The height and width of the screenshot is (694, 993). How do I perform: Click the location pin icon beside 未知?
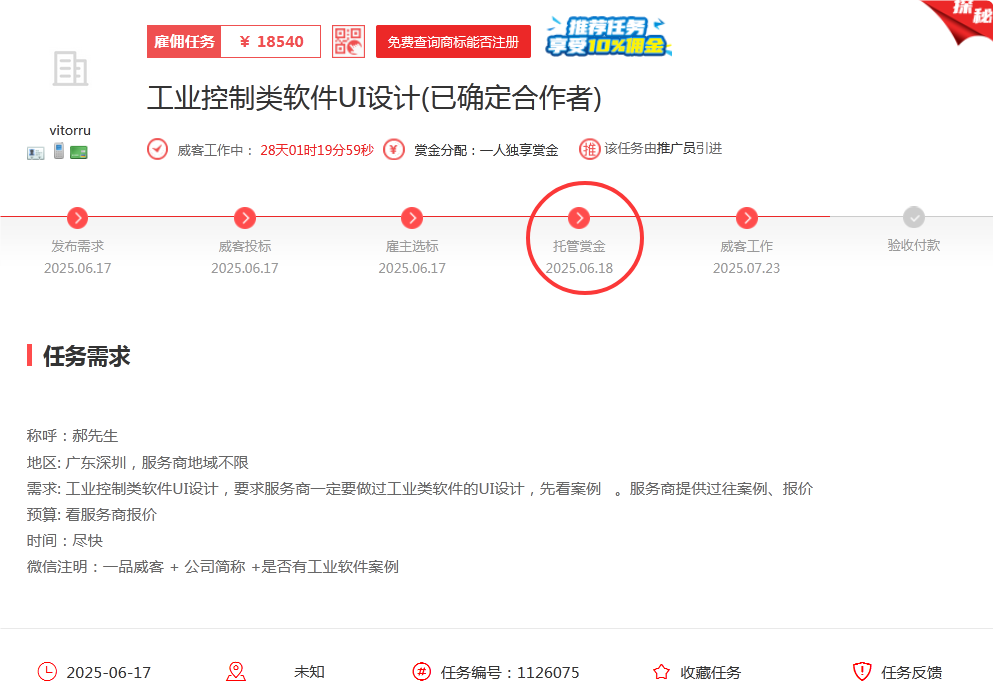click(236, 671)
